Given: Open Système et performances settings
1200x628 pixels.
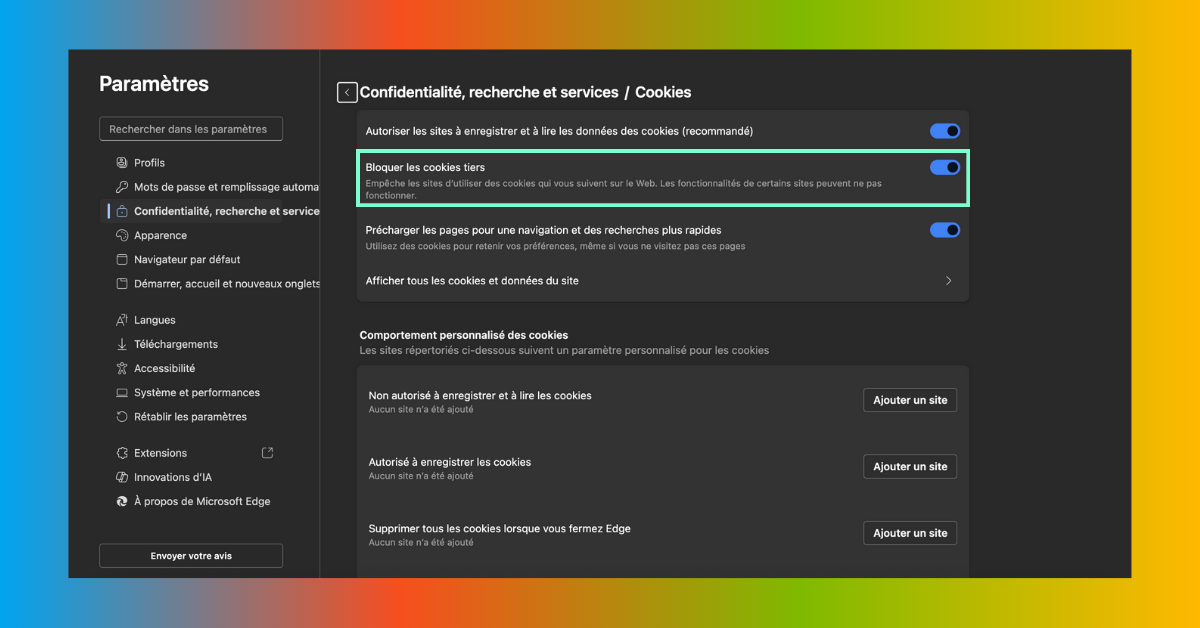Looking at the screenshot, I should coord(196,393).
